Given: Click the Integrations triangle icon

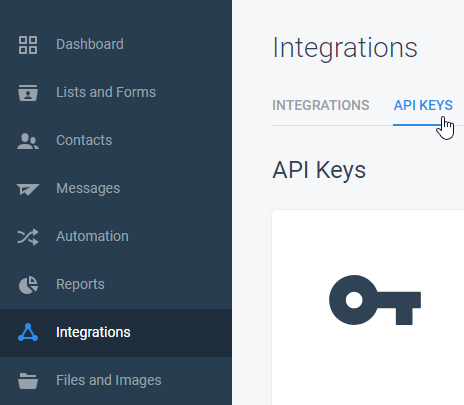Looking at the screenshot, I should (x=28, y=332).
